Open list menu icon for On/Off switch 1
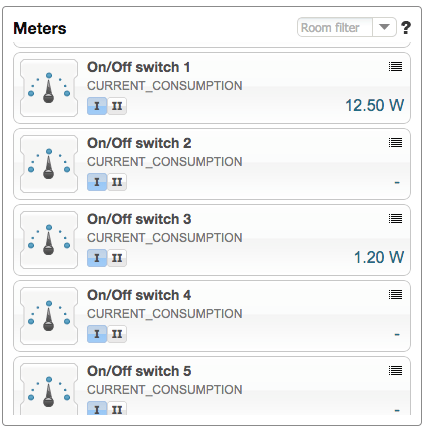Viewport: 422px width, 426px height. coord(395,67)
